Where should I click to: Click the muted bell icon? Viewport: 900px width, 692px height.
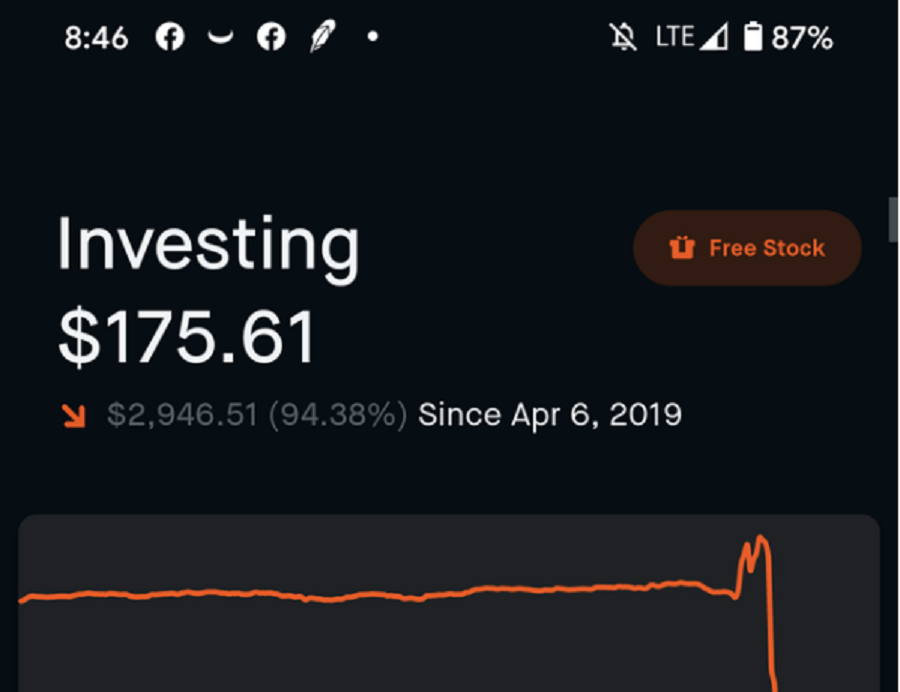pyautogui.click(x=624, y=38)
